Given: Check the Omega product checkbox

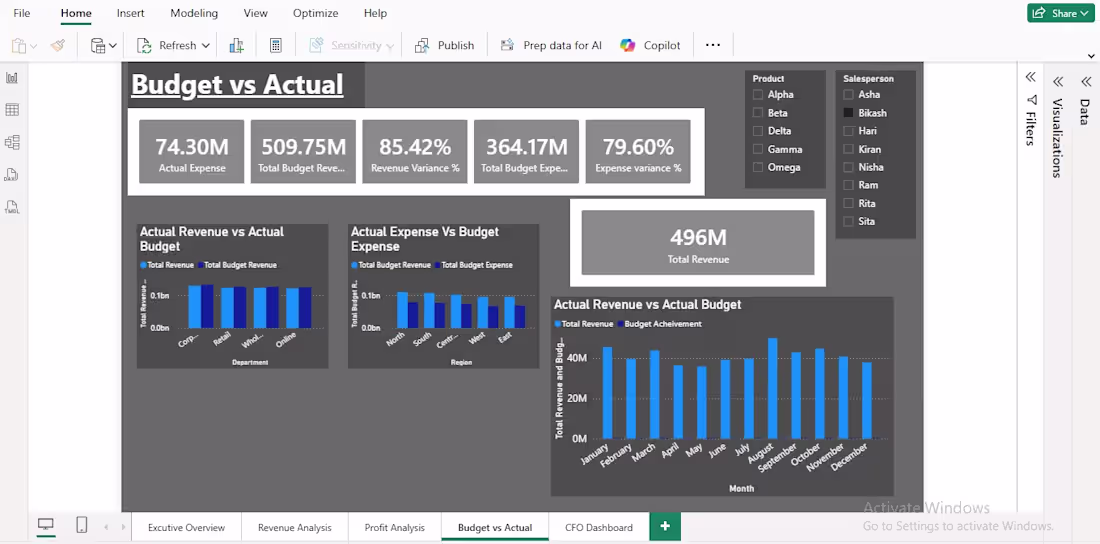Looking at the screenshot, I should (758, 167).
